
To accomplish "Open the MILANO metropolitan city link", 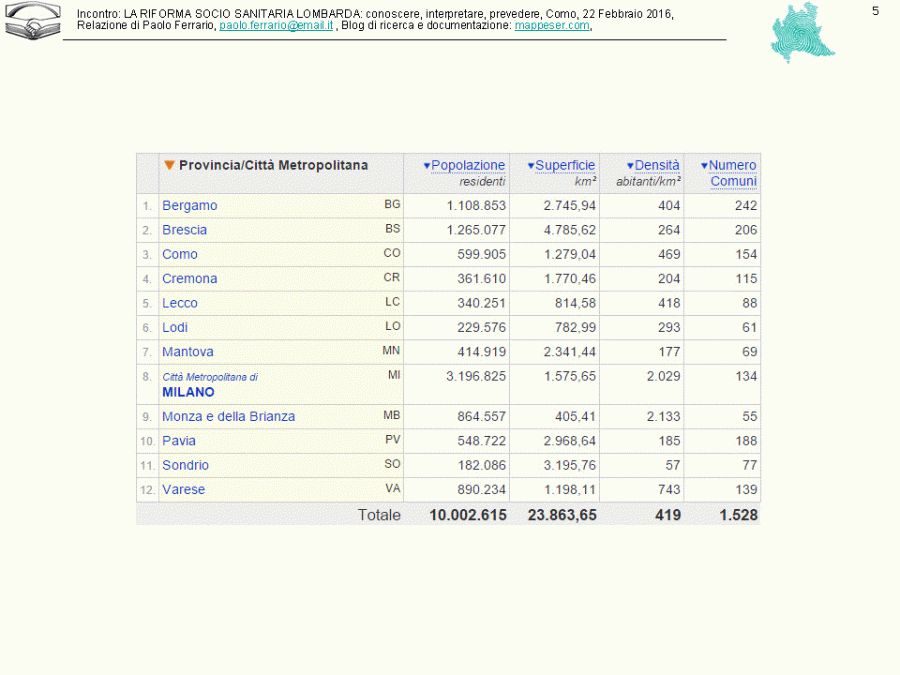I will pos(188,393).
